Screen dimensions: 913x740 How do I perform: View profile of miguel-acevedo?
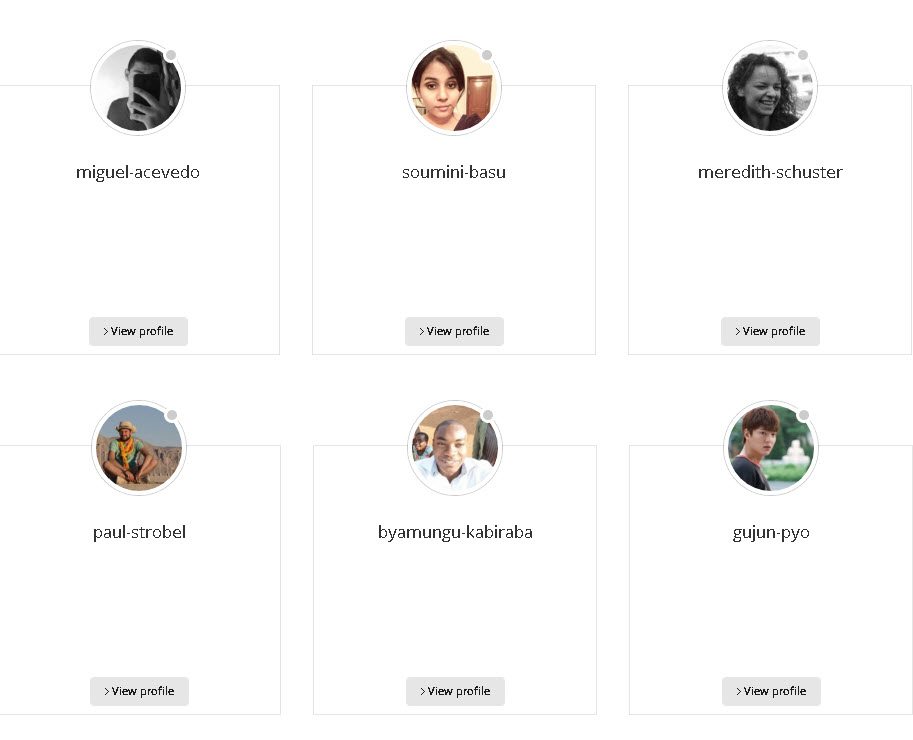[139, 331]
